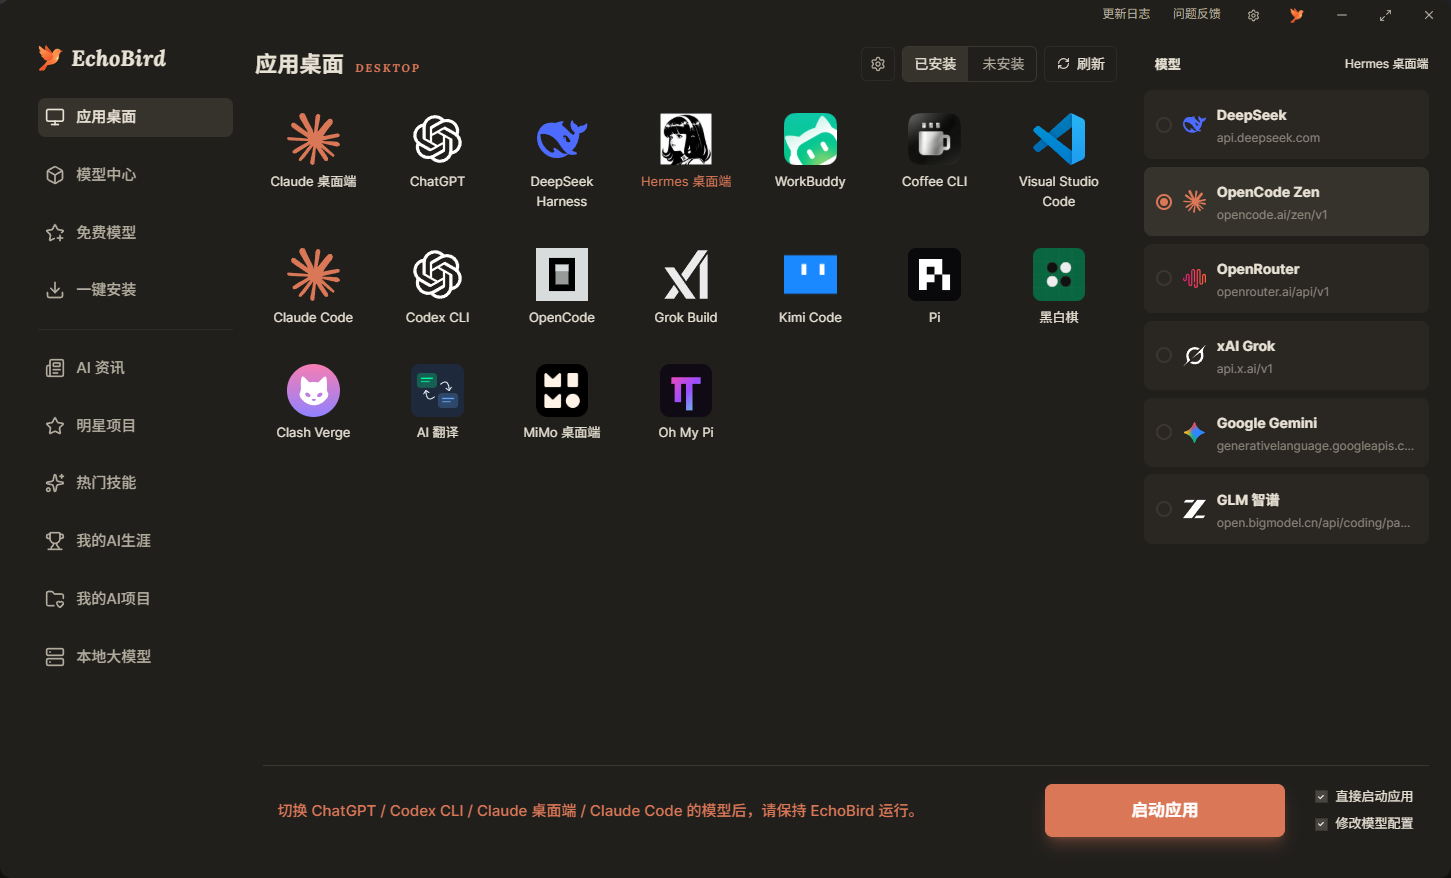Open the title bar settings gear
Screen dimensions: 1451x878
[x=1253, y=15]
